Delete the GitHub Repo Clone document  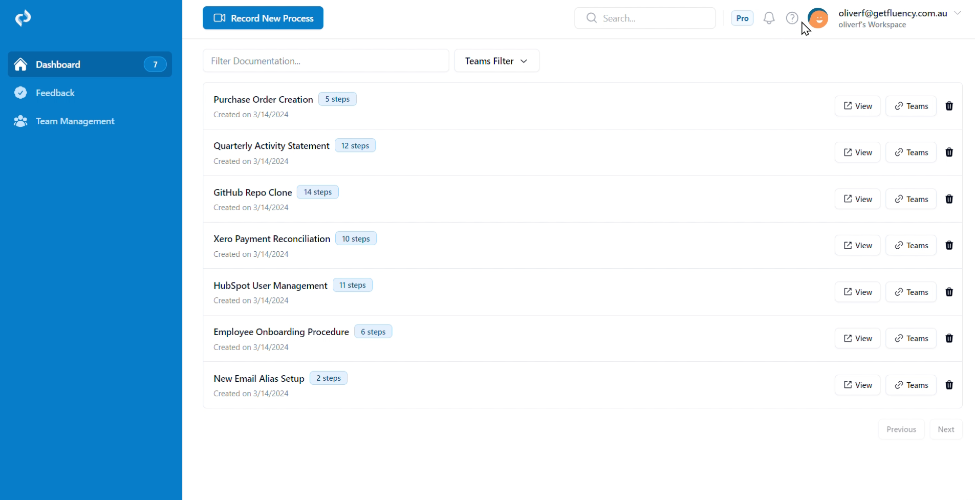[x=949, y=199]
